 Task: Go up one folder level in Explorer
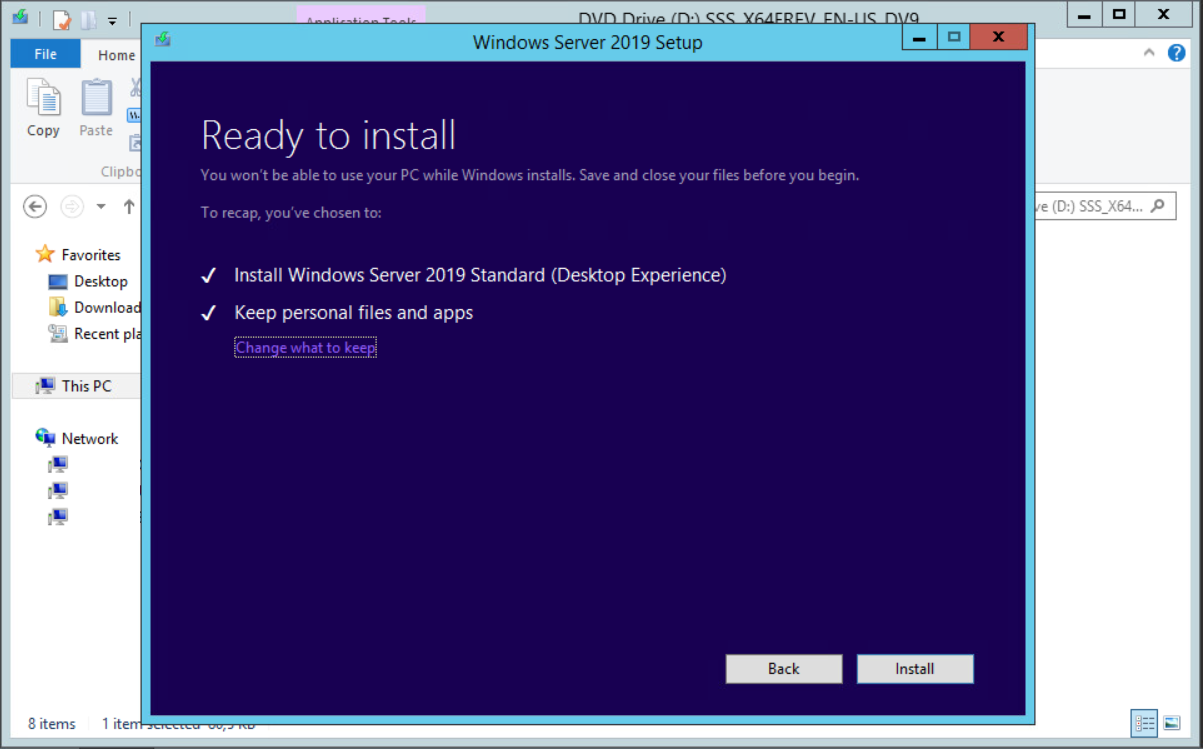pyautogui.click(x=129, y=207)
